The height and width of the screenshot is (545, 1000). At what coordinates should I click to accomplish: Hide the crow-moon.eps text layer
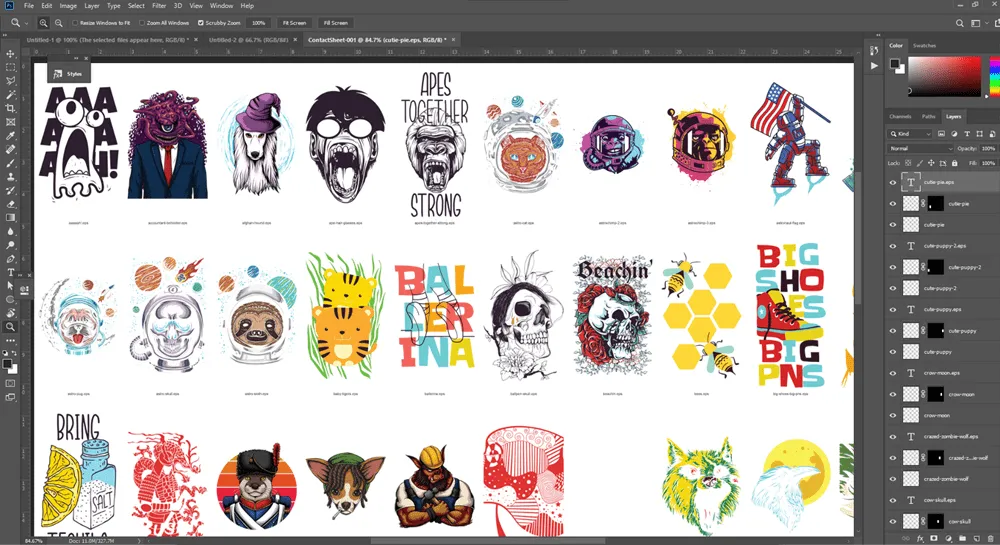click(x=893, y=373)
